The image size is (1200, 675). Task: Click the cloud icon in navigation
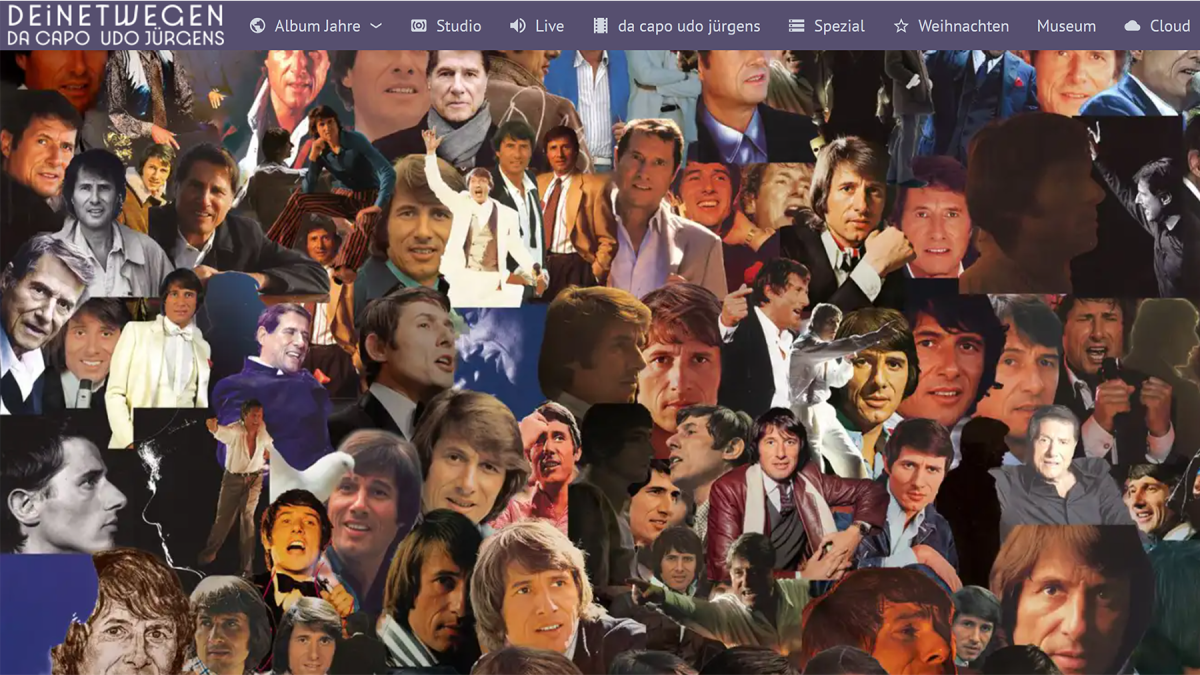pos(1132,26)
